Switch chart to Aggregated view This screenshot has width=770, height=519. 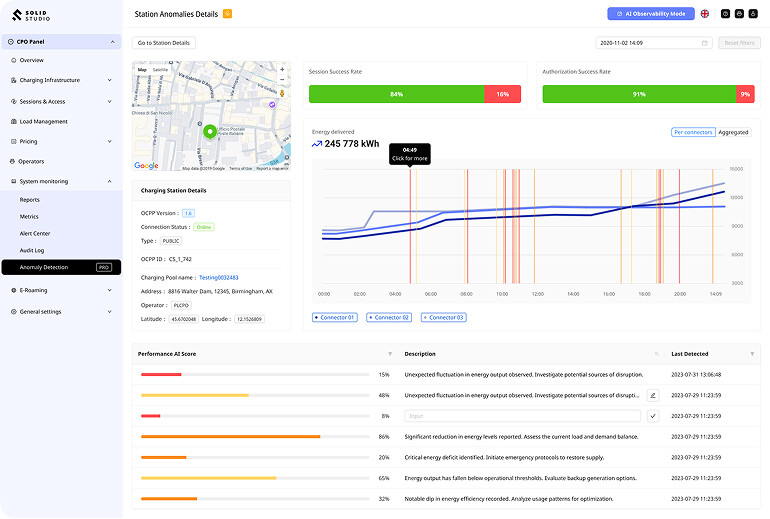pyautogui.click(x=733, y=132)
